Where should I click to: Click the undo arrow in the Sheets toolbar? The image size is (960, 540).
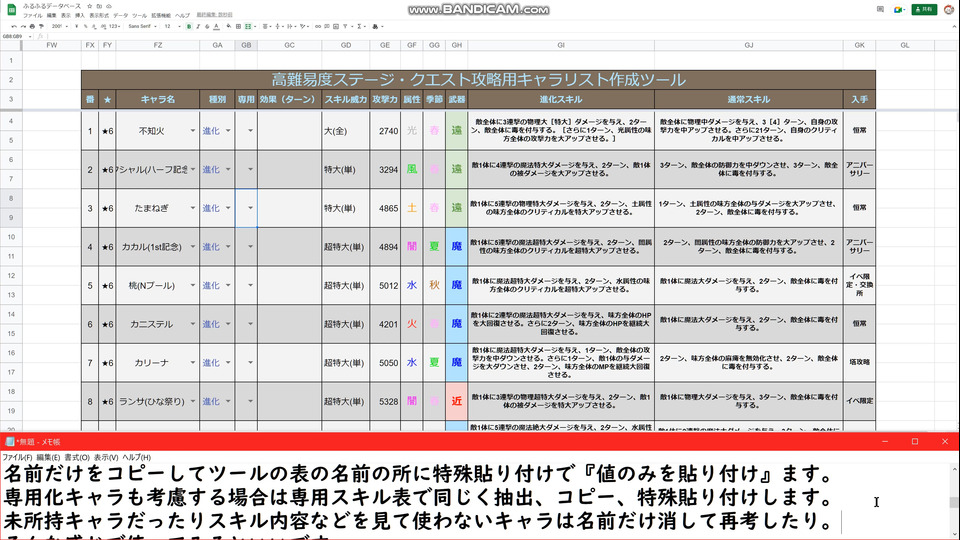click(14, 26)
